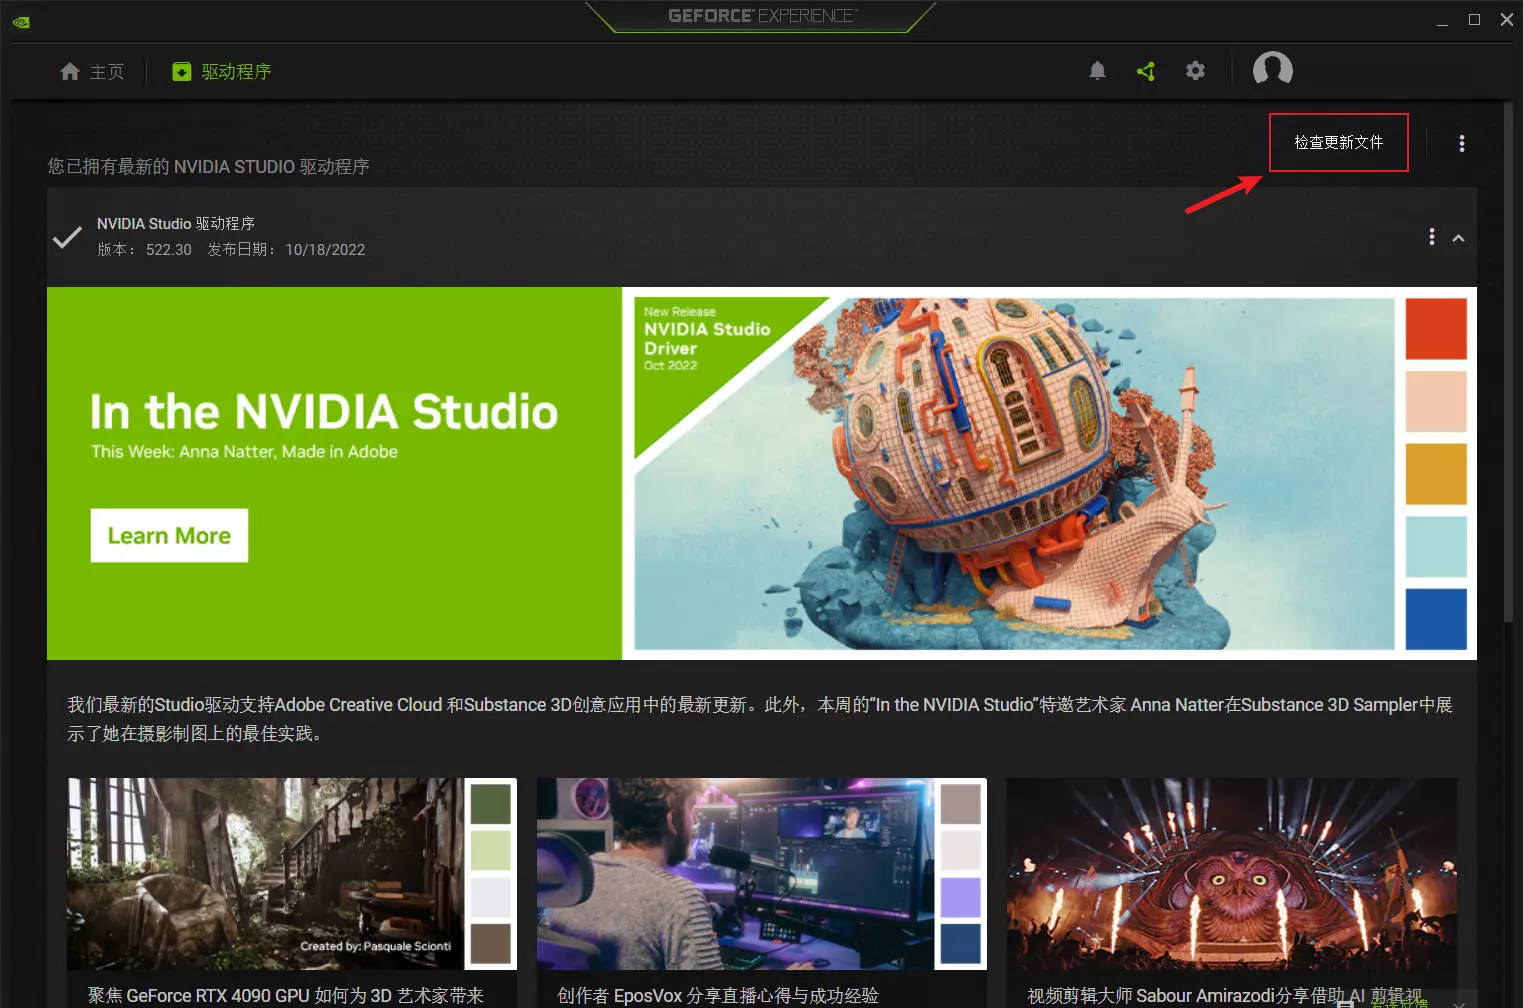Click the home icon next to 主页
The image size is (1523, 1008).
[70, 72]
